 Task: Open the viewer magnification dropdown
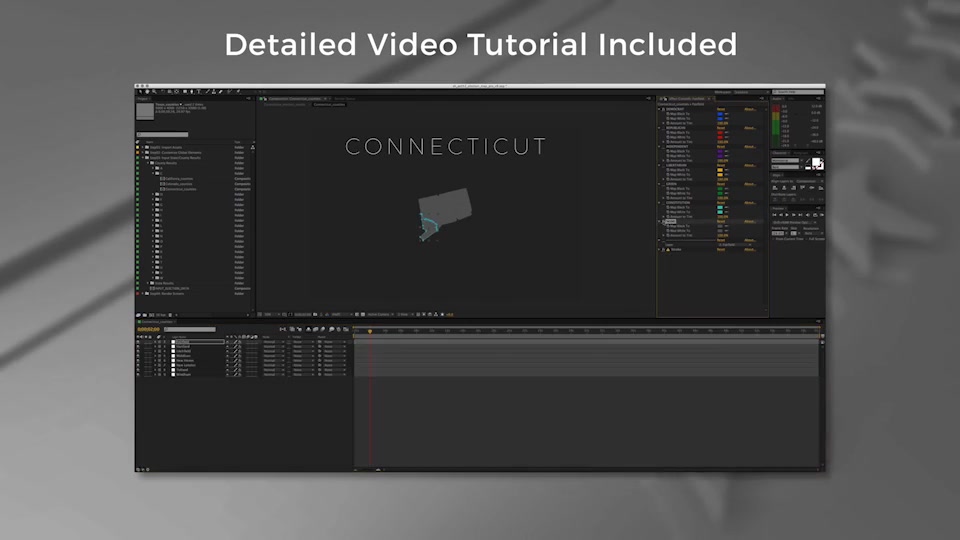coord(272,315)
